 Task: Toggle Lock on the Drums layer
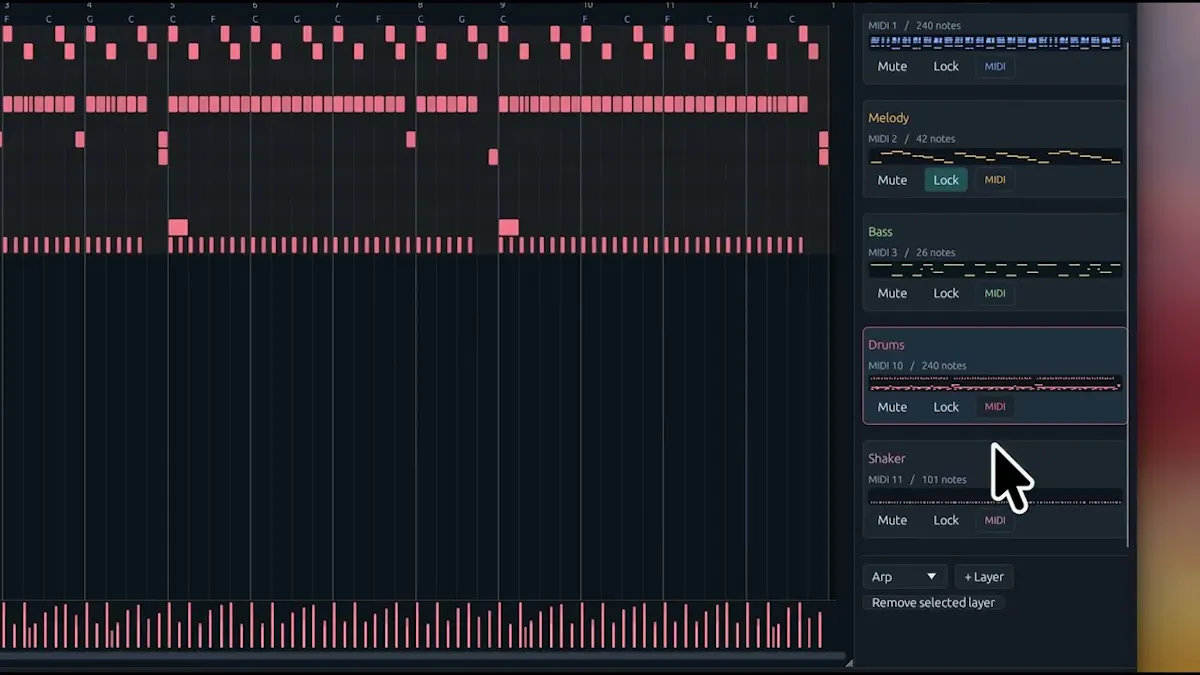(x=946, y=407)
